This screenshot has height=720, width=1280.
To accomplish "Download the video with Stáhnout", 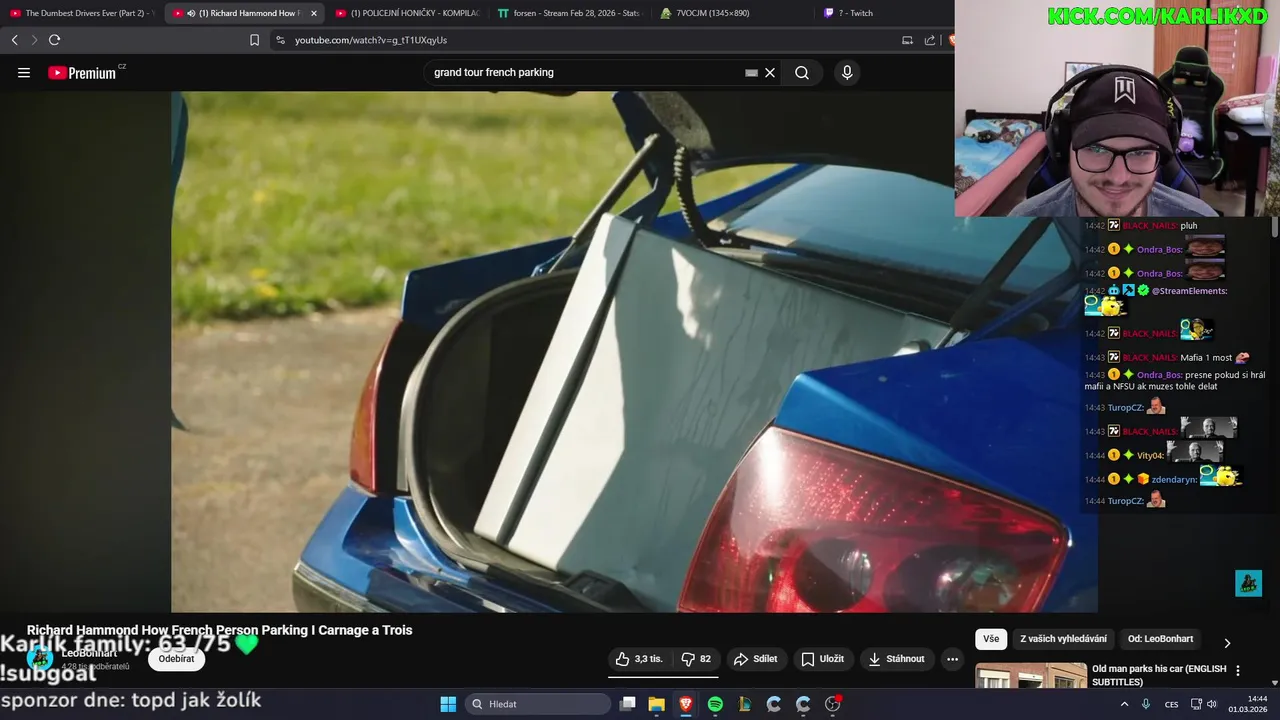I will (897, 659).
